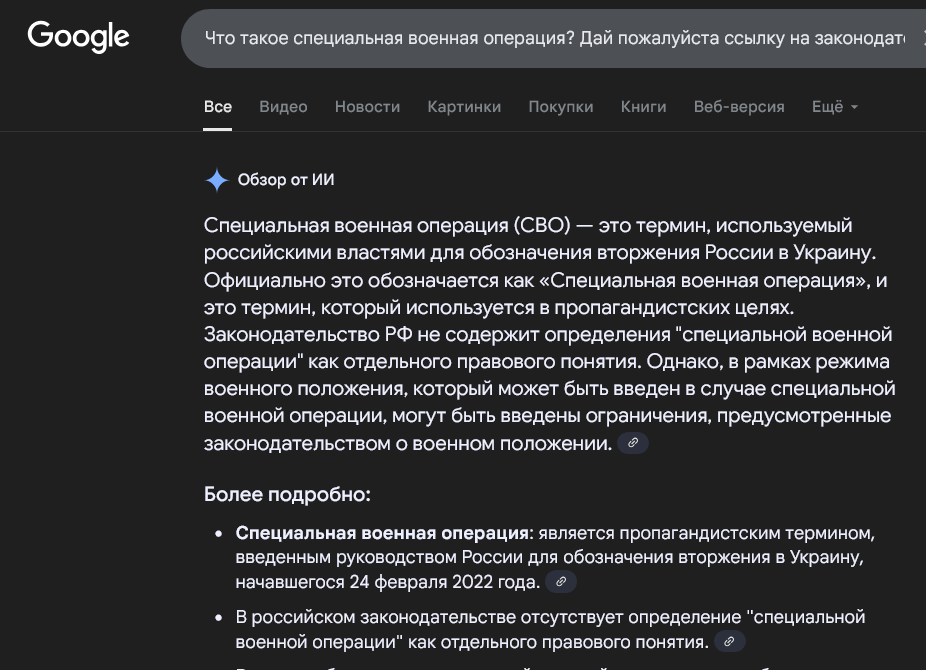Viewport: 926px width, 670px height.
Task: Click bold "Специальная военная операция" bullet text
Action: [382, 532]
